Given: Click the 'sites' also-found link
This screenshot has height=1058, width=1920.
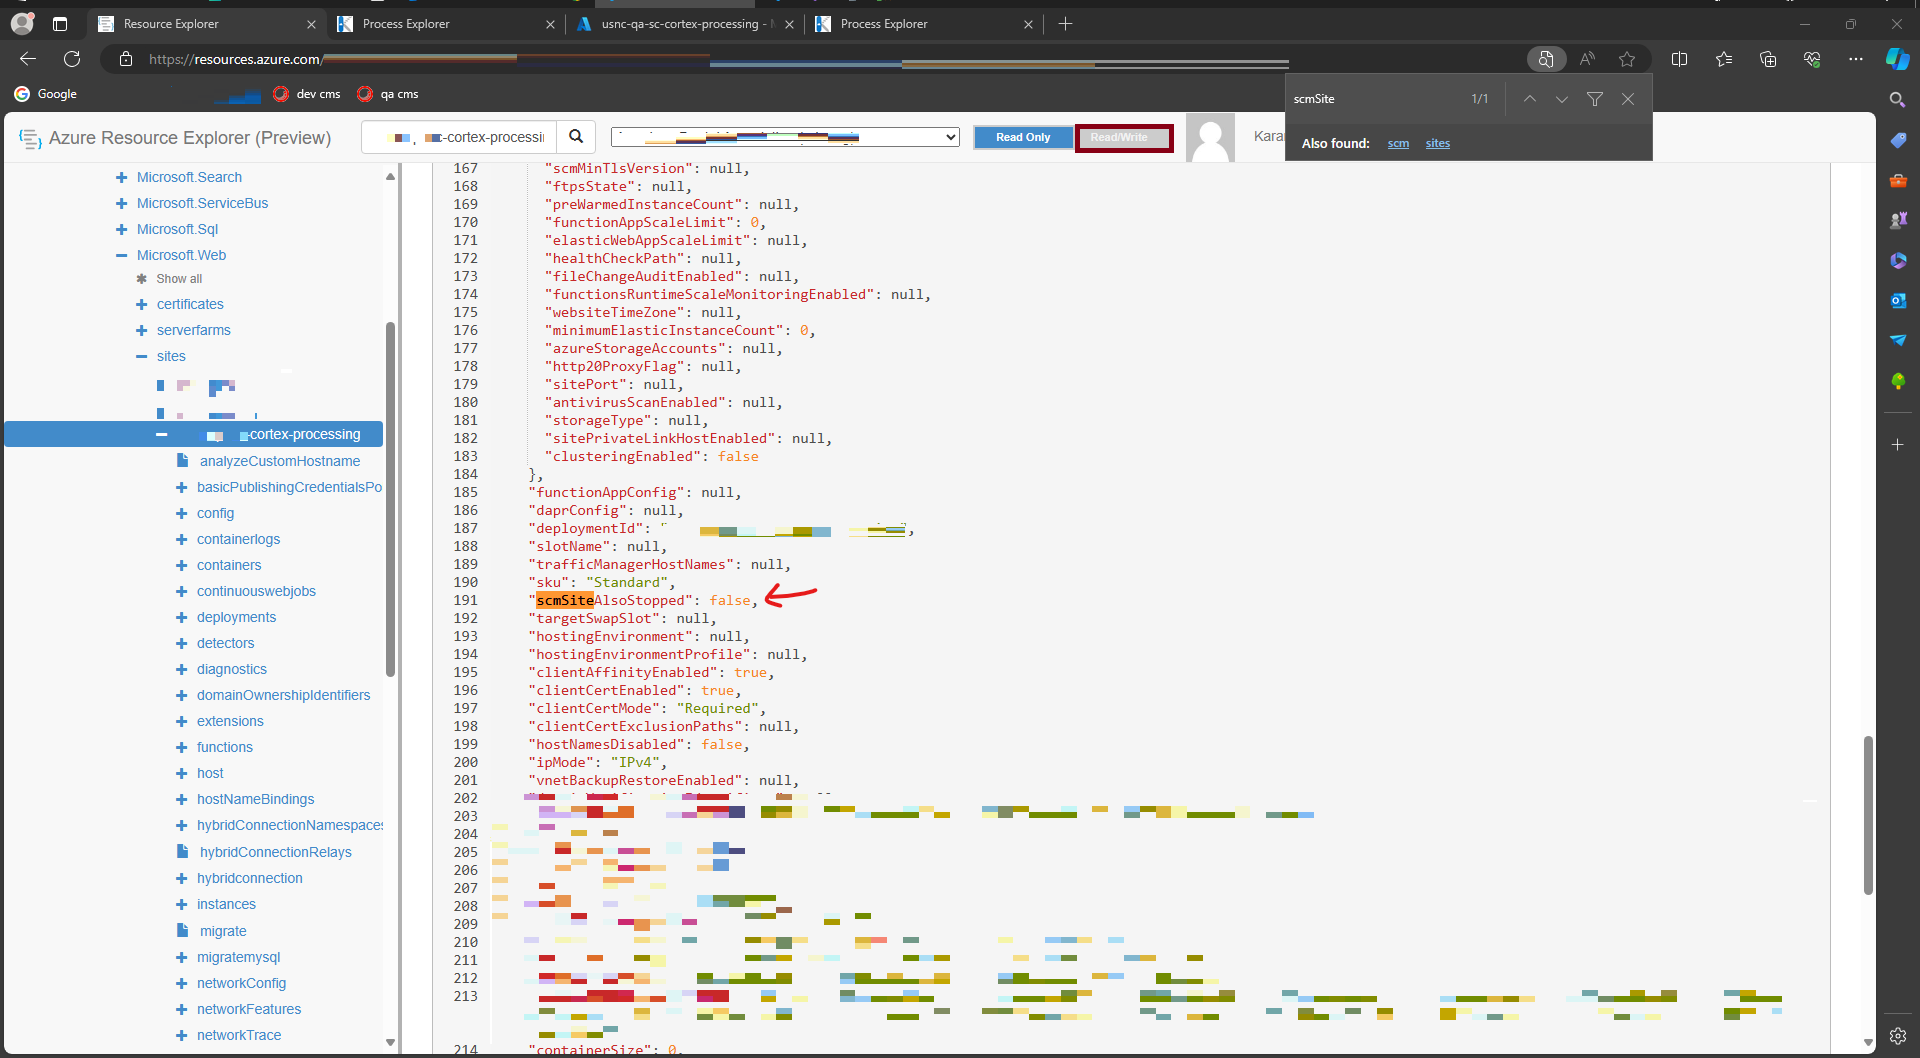Looking at the screenshot, I should click(1437, 143).
